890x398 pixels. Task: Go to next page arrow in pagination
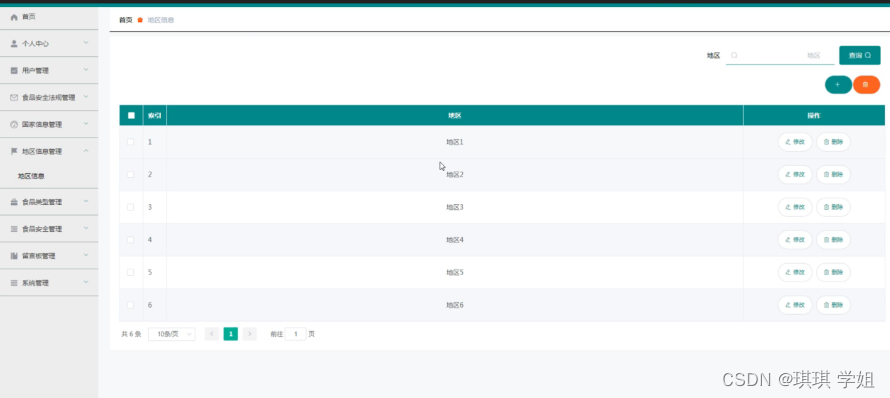[250, 334]
